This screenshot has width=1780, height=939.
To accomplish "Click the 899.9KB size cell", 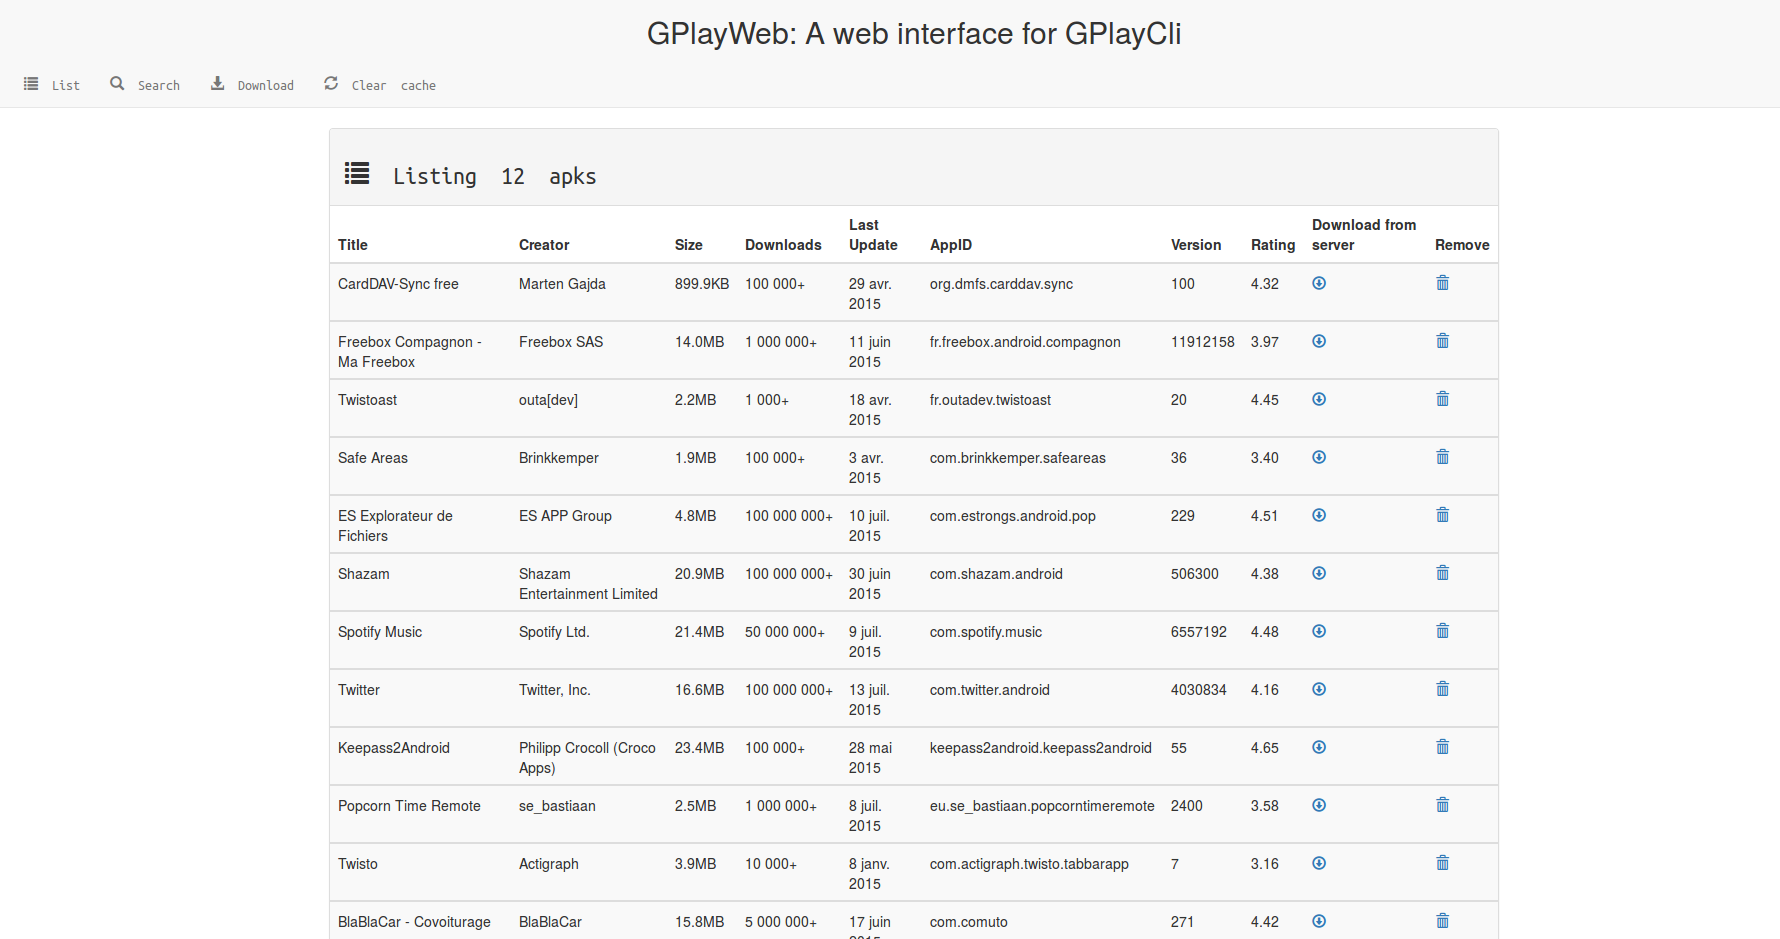I will [702, 284].
